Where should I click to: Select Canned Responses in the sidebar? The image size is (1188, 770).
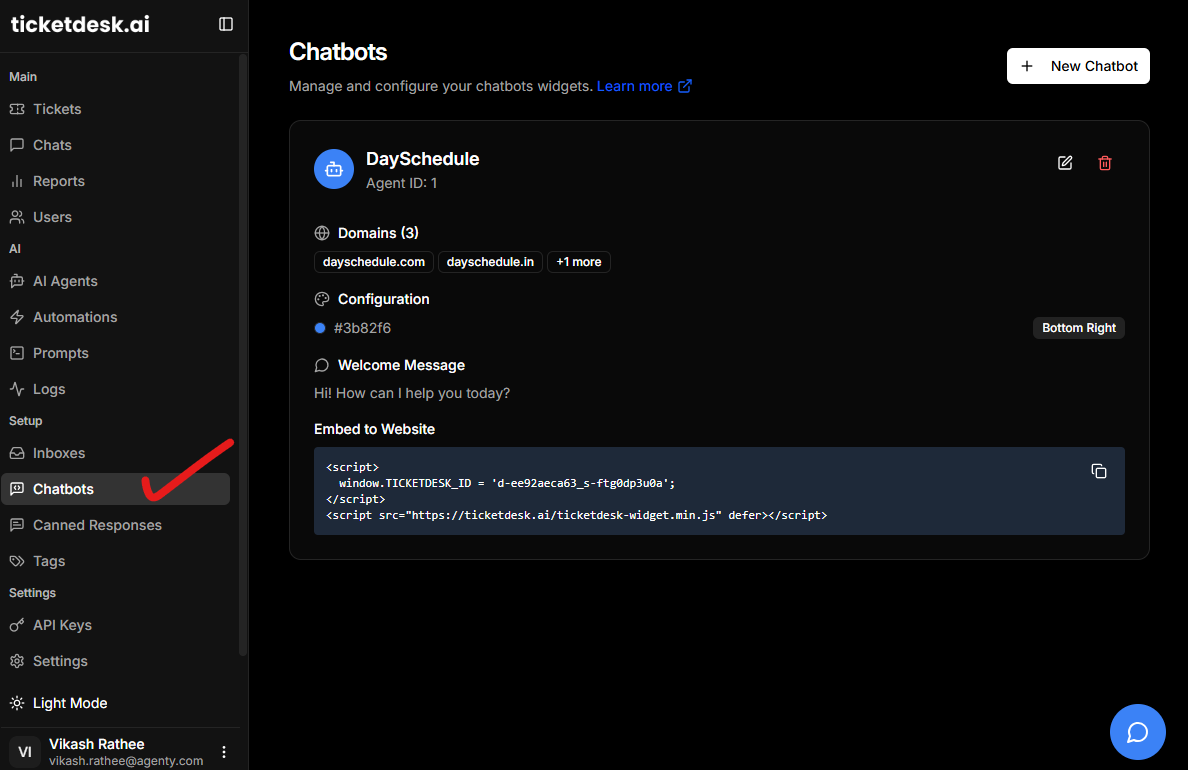[97, 525]
